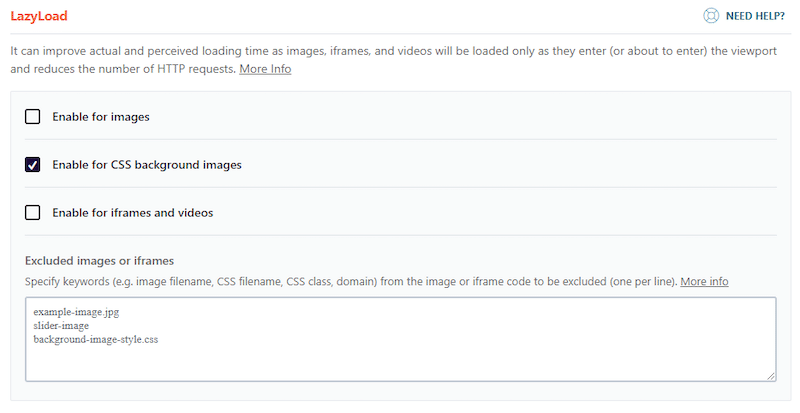Click the LazyLoad section heading

(39, 16)
